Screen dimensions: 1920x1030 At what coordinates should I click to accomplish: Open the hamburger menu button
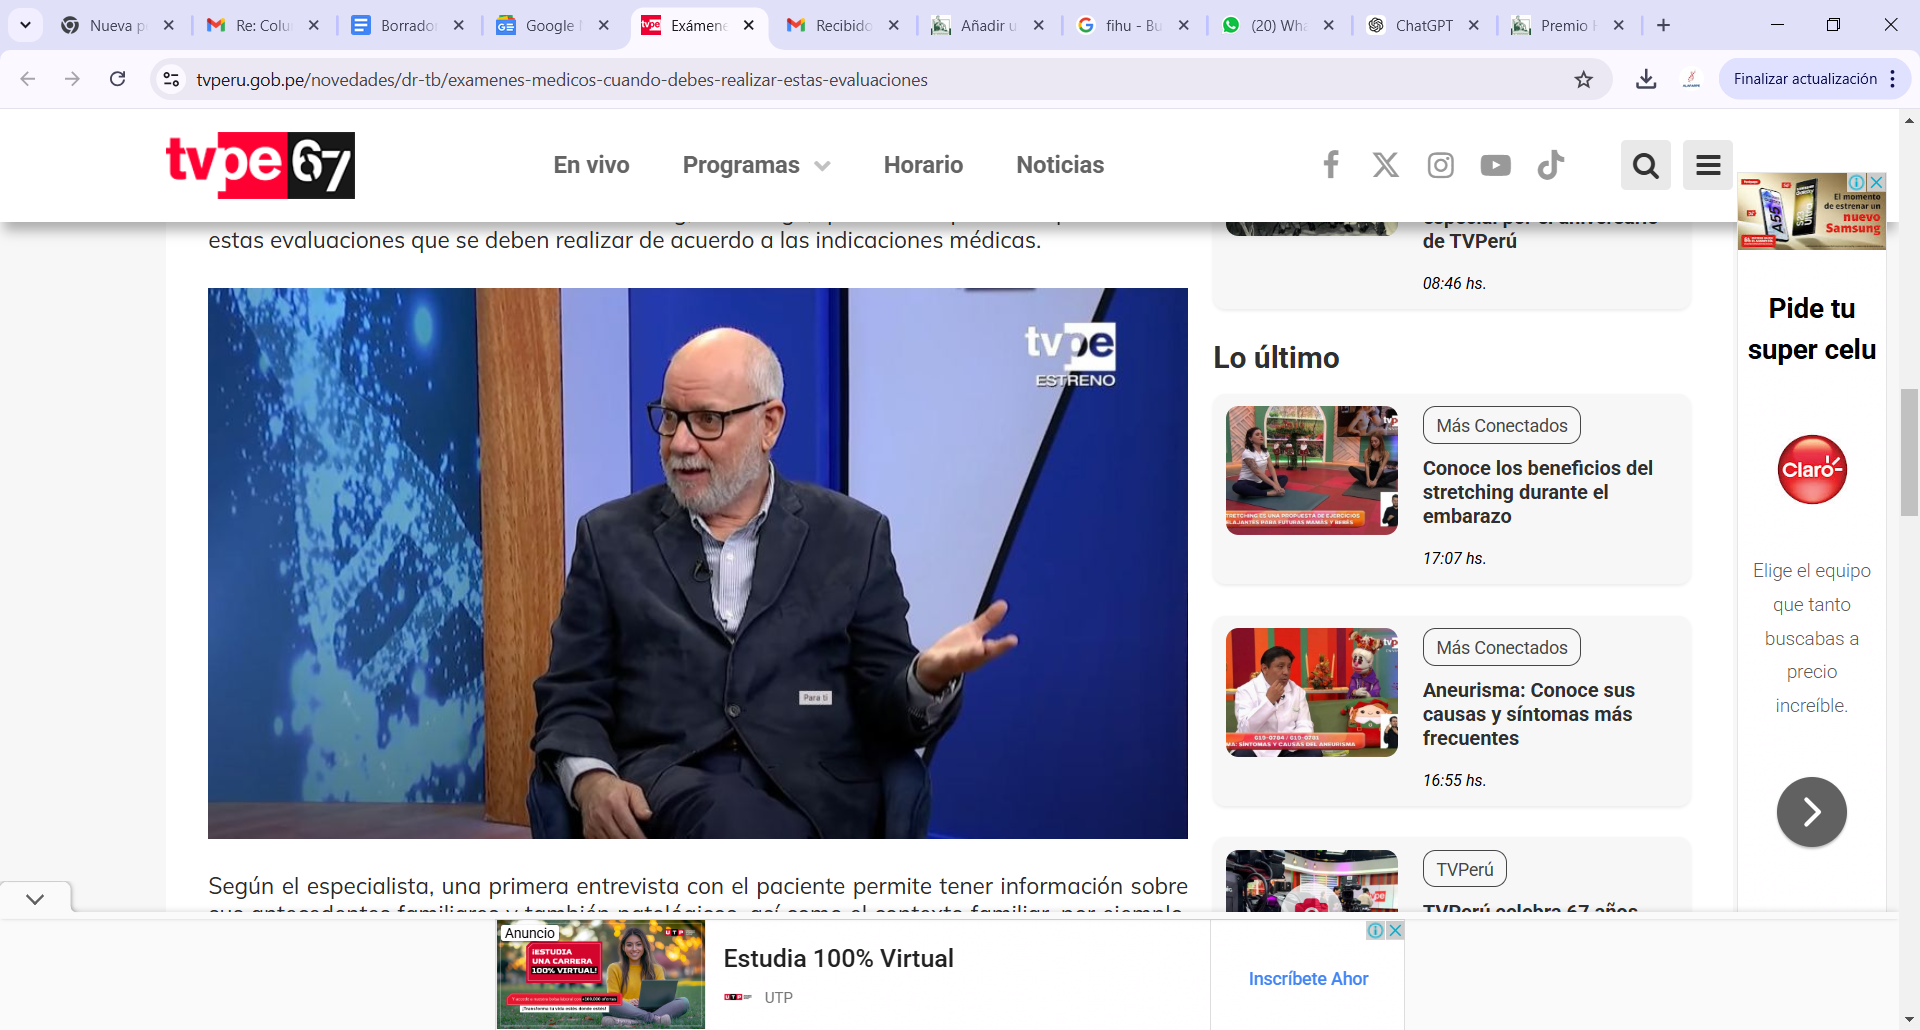tap(1708, 165)
